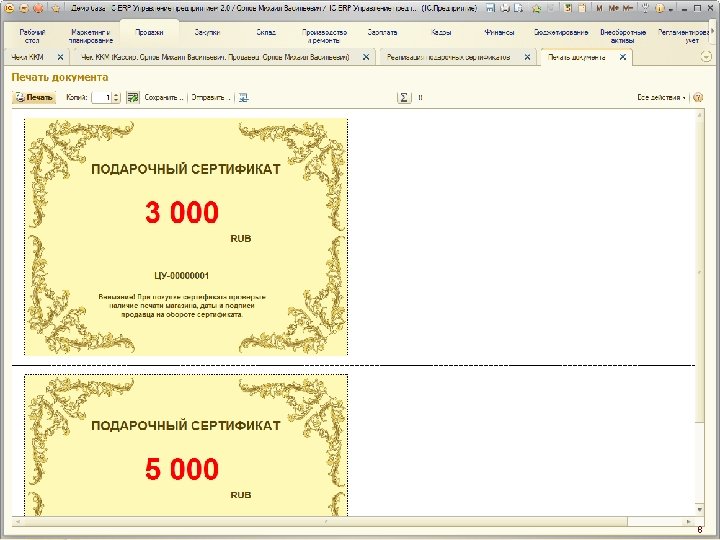Click the calendar icon in title bar
The image size is (720, 540).
click(x=581, y=8)
